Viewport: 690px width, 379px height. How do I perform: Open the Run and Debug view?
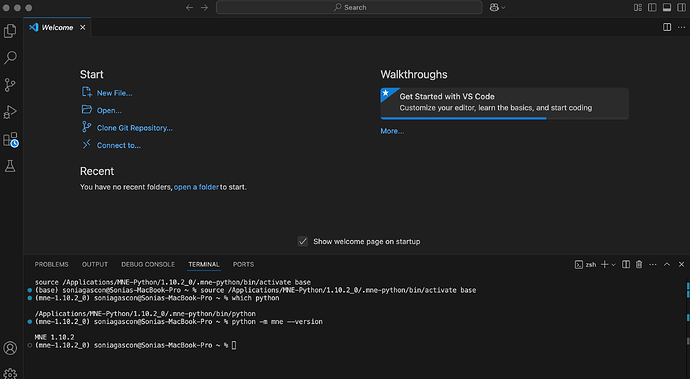10,112
